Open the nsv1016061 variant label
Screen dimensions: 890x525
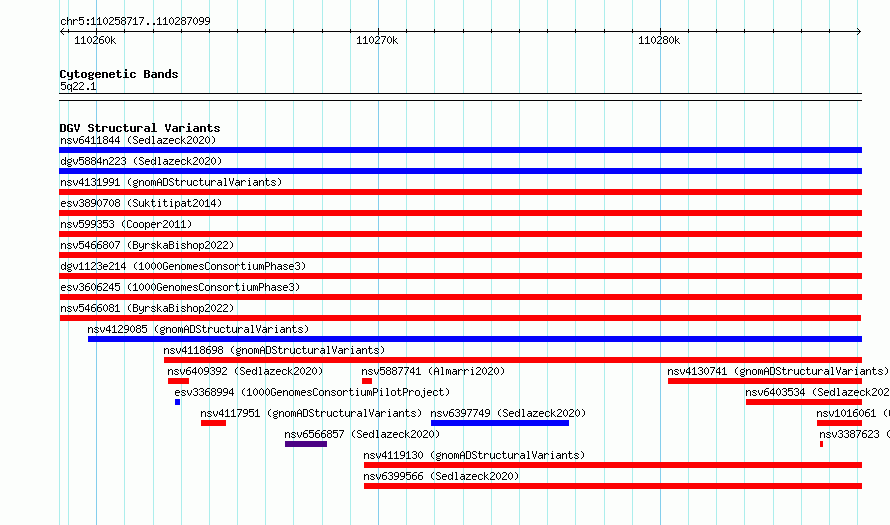[853, 413]
